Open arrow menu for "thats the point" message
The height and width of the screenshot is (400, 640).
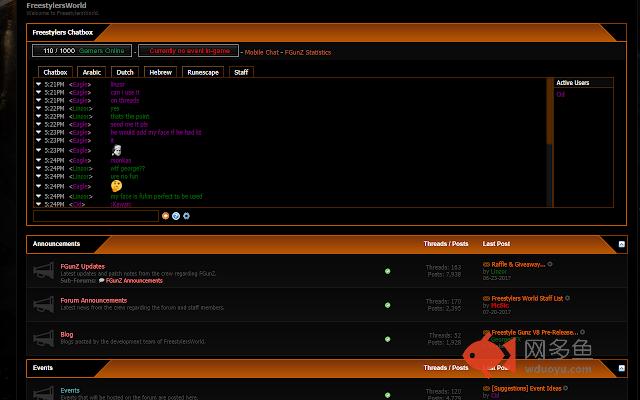39,116
